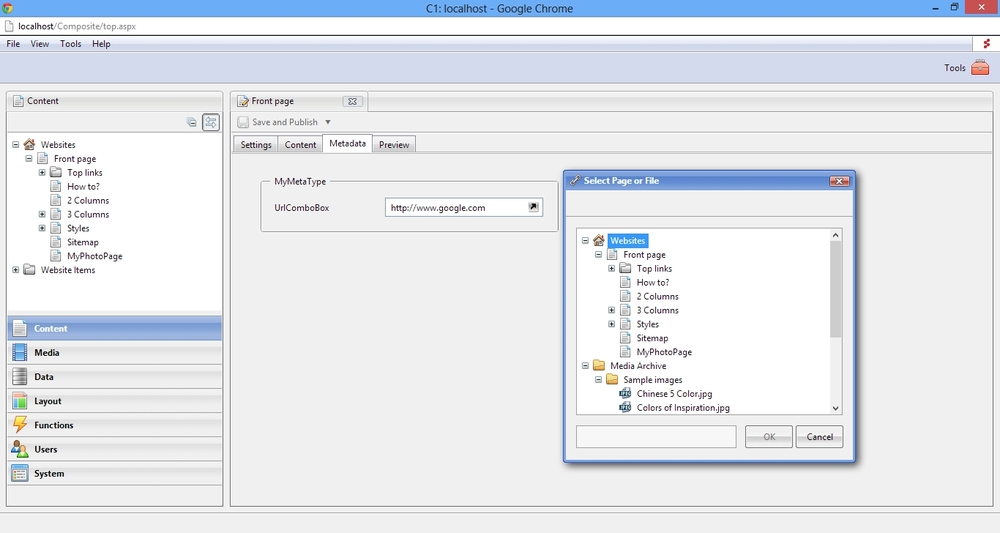Switch to the Preview tab
This screenshot has height=533, width=1000.
[394, 145]
